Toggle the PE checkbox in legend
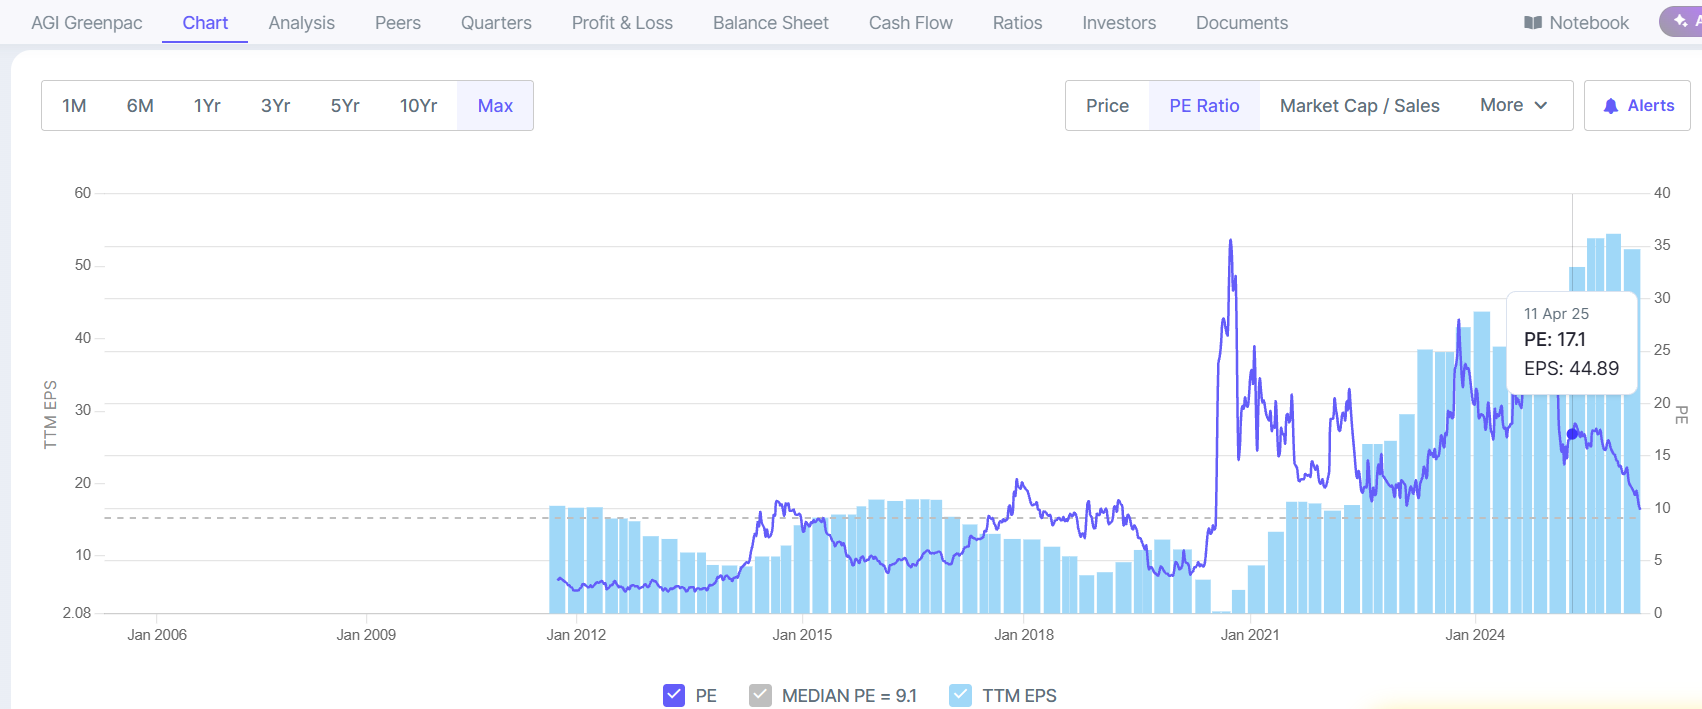Image resolution: width=1702 pixels, height=709 pixels. coord(674,695)
